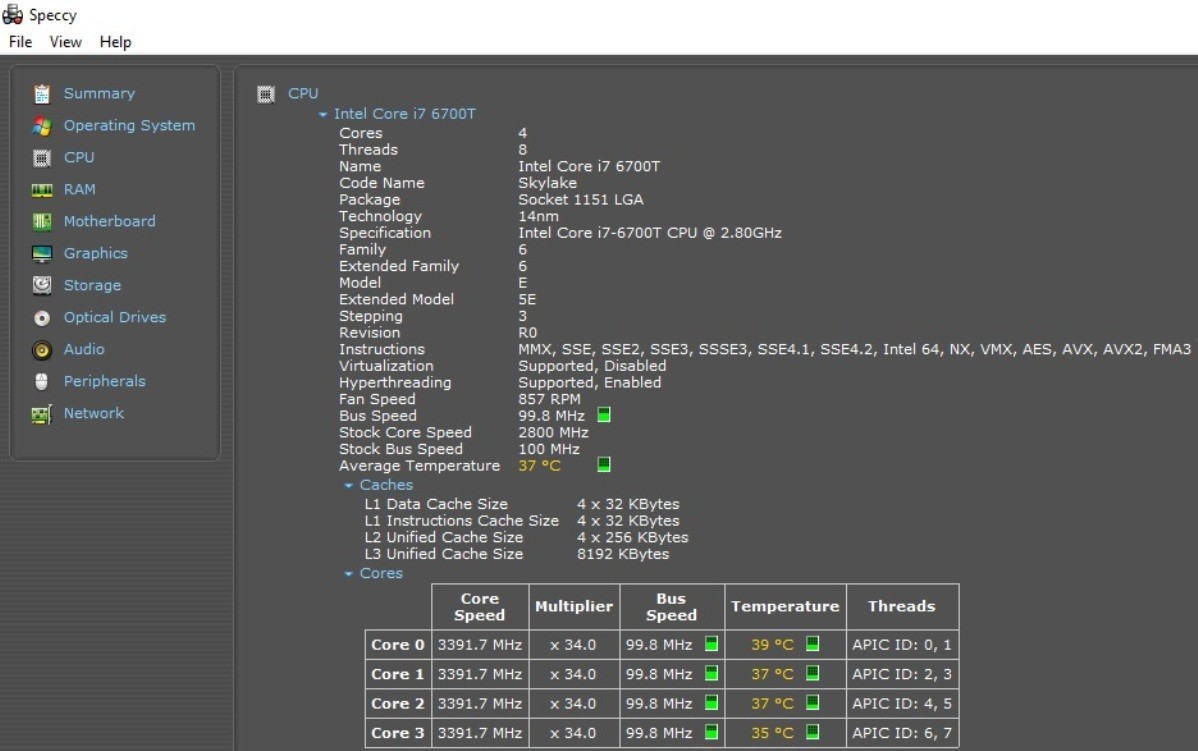Click Core 2 temperature graph icon
This screenshot has width=1198, height=751.
(x=813, y=702)
